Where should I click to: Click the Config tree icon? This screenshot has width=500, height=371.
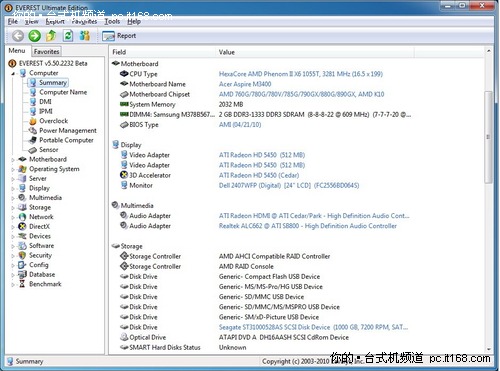[x=22, y=265]
